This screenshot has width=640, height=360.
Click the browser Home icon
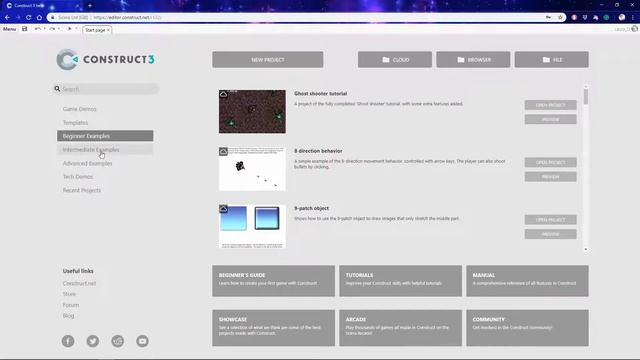(39, 18)
